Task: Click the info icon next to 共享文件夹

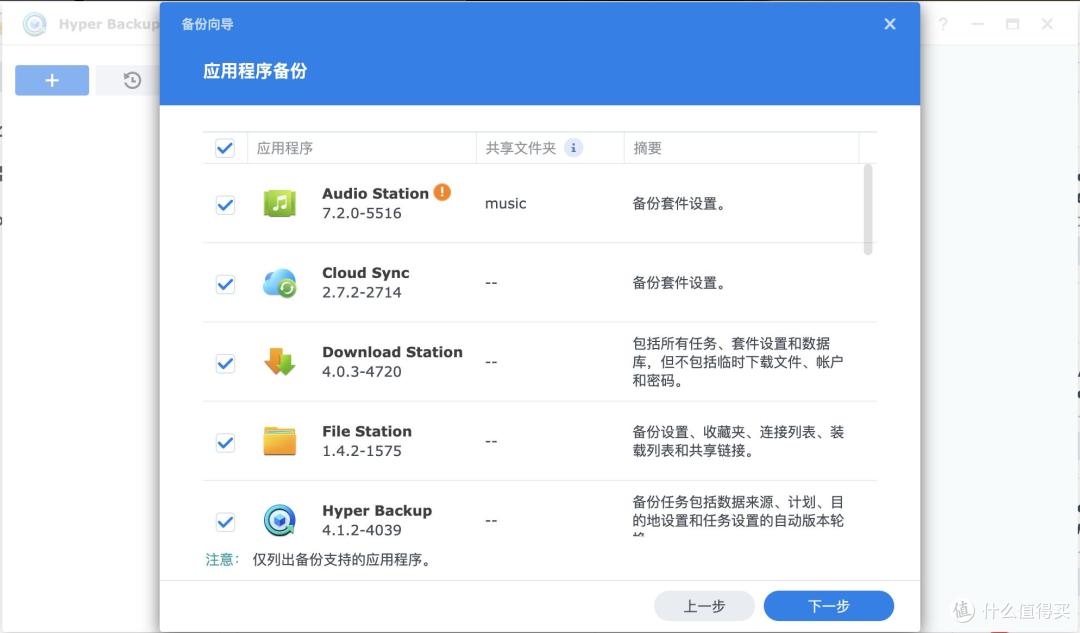Action: 573,147
